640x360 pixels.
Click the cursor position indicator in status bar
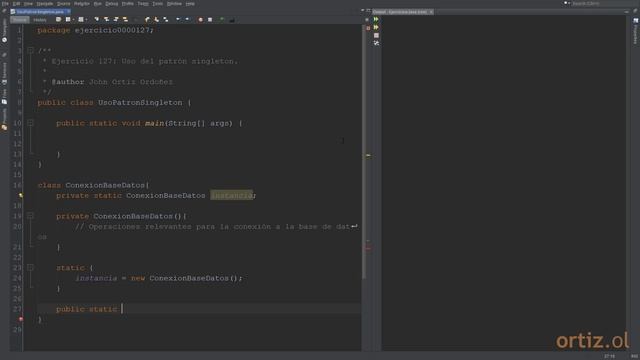pyautogui.click(x=609, y=356)
